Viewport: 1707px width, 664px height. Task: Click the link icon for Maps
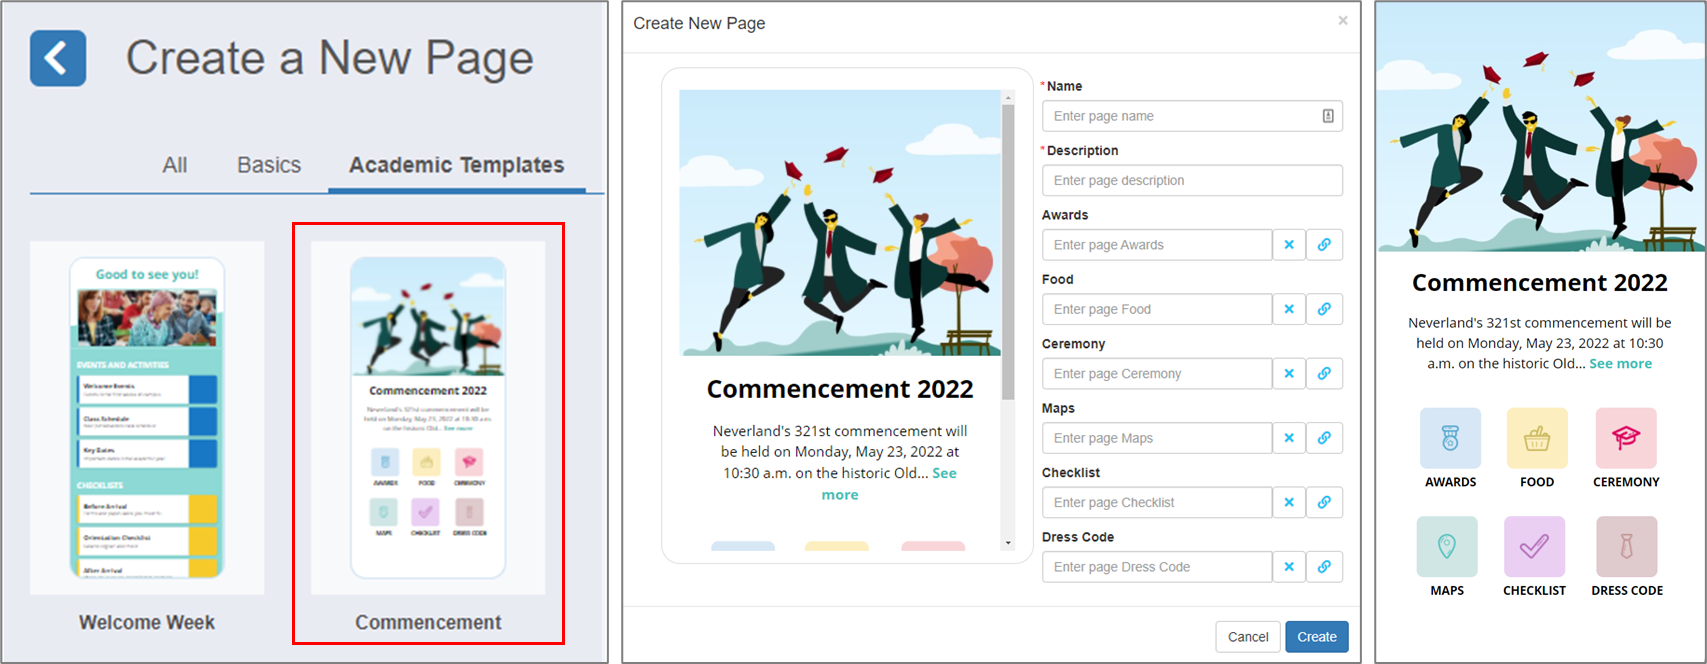point(1324,438)
